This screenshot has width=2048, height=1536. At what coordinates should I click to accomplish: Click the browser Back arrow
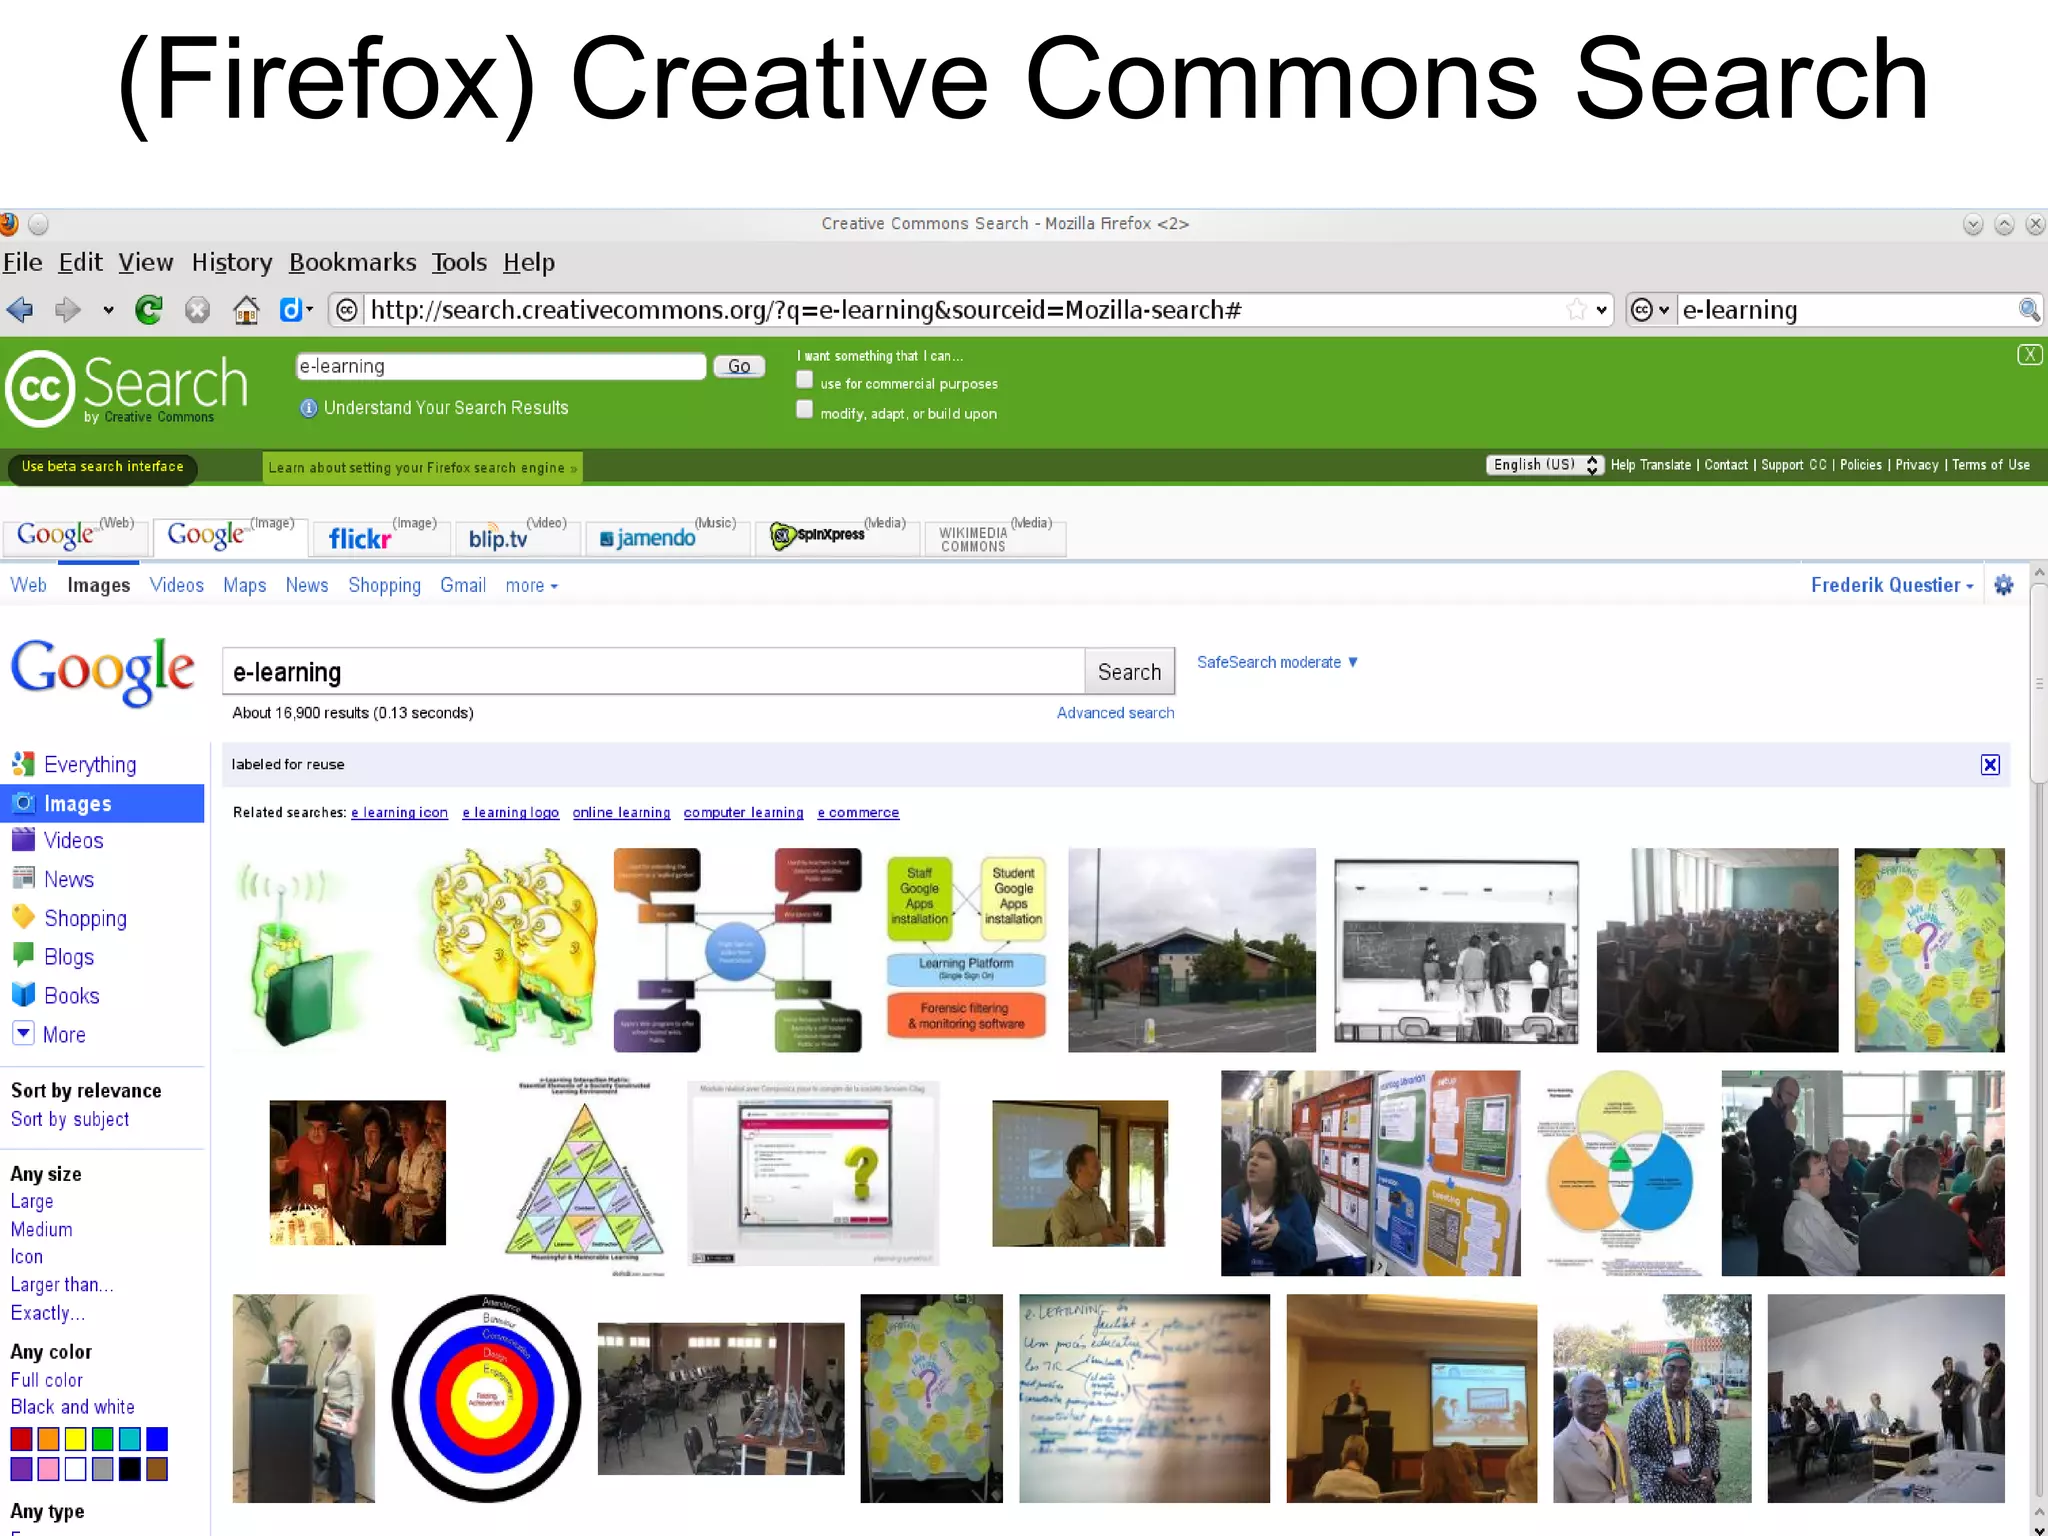point(20,310)
